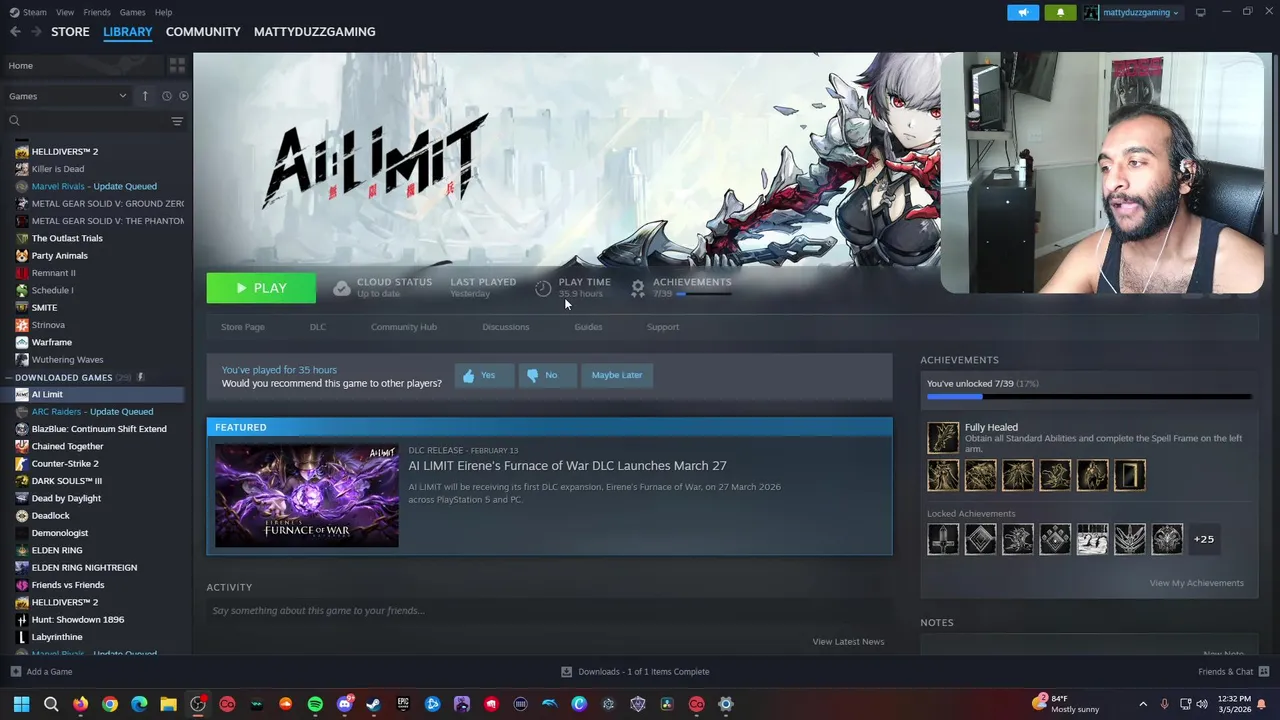Toggle ready-to-play filter icon
The width and height of the screenshot is (1280, 720).
coord(184,96)
